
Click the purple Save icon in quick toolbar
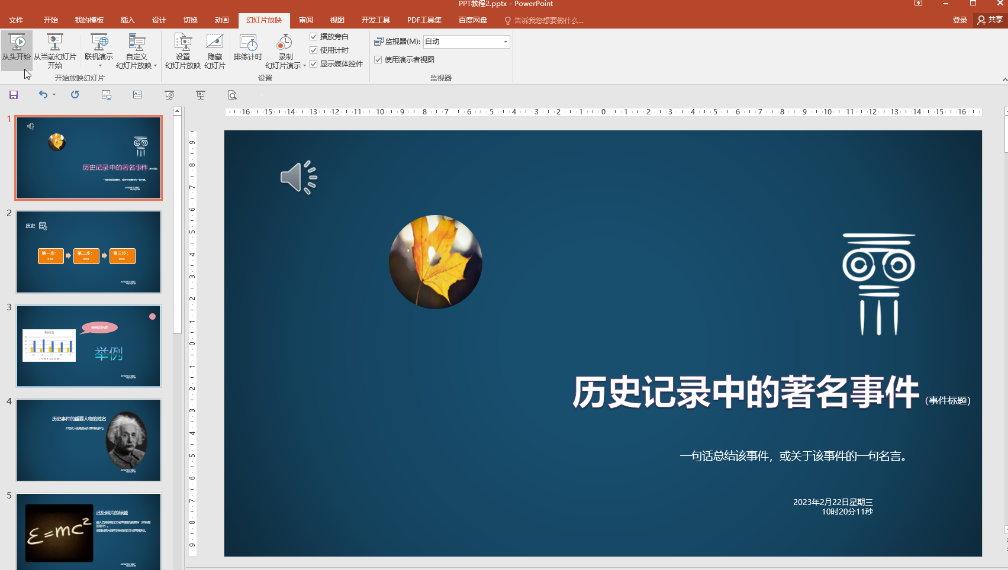pos(14,95)
